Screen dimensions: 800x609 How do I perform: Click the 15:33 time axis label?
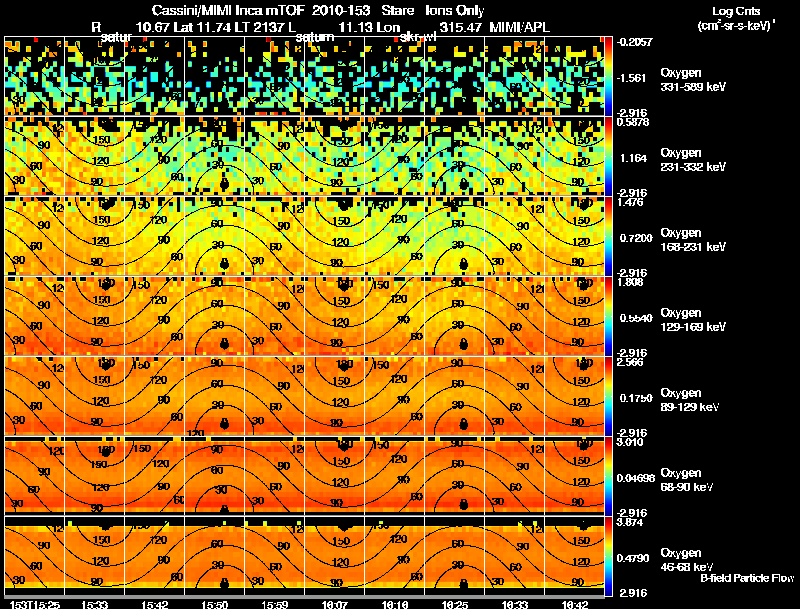click(94, 605)
